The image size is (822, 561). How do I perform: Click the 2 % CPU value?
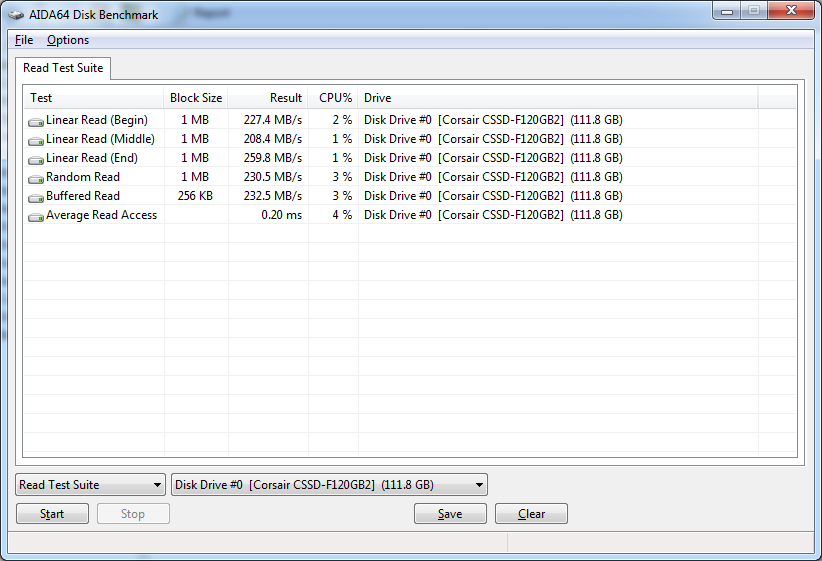(x=342, y=120)
